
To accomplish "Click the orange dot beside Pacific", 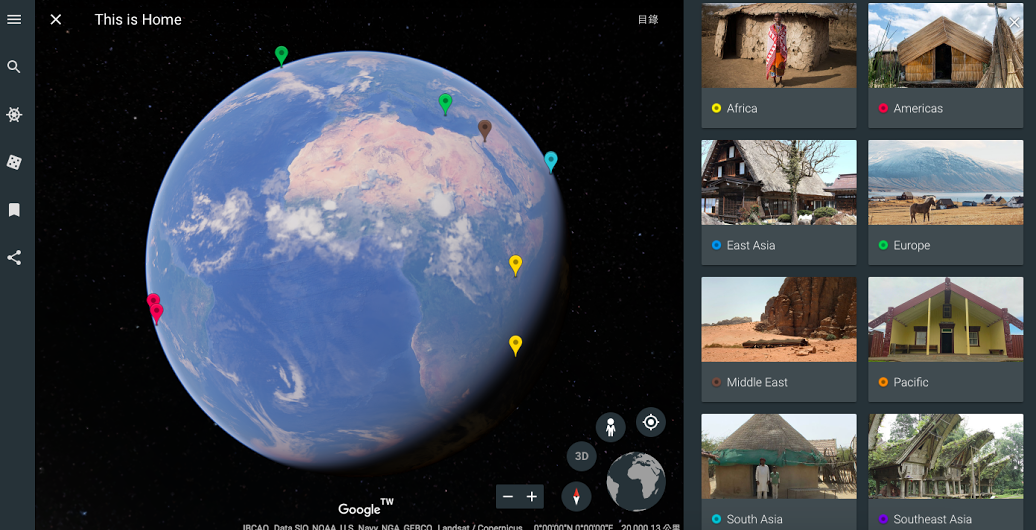I will [883, 382].
